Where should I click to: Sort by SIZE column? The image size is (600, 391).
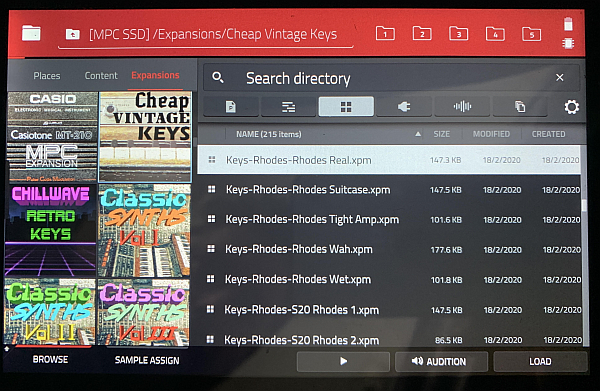tap(442, 134)
